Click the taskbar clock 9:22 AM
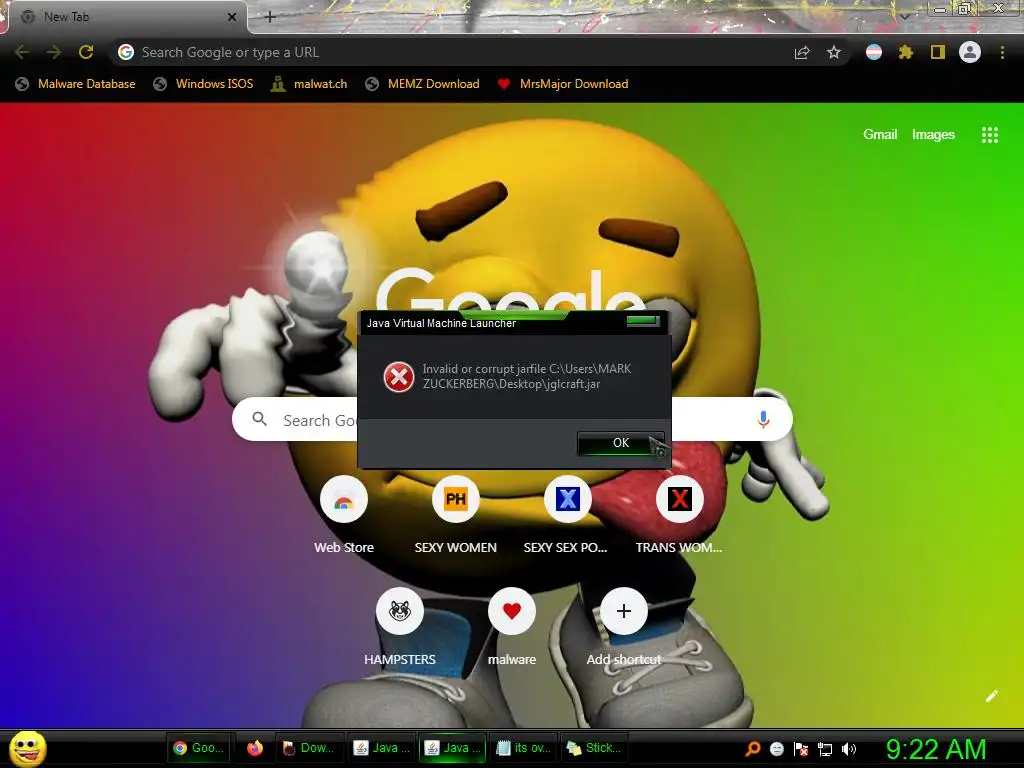 [936, 749]
